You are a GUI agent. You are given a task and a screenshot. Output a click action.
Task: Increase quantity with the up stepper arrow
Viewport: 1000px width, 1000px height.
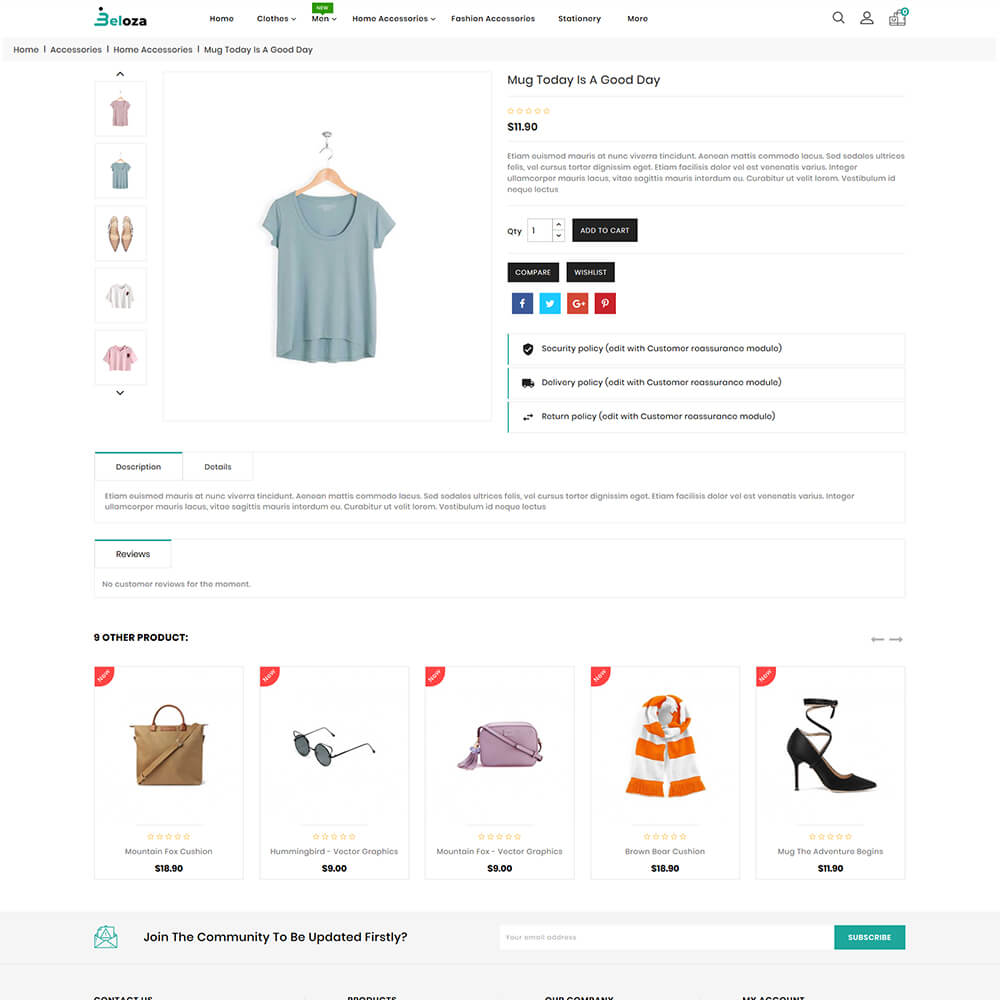[x=558, y=224]
